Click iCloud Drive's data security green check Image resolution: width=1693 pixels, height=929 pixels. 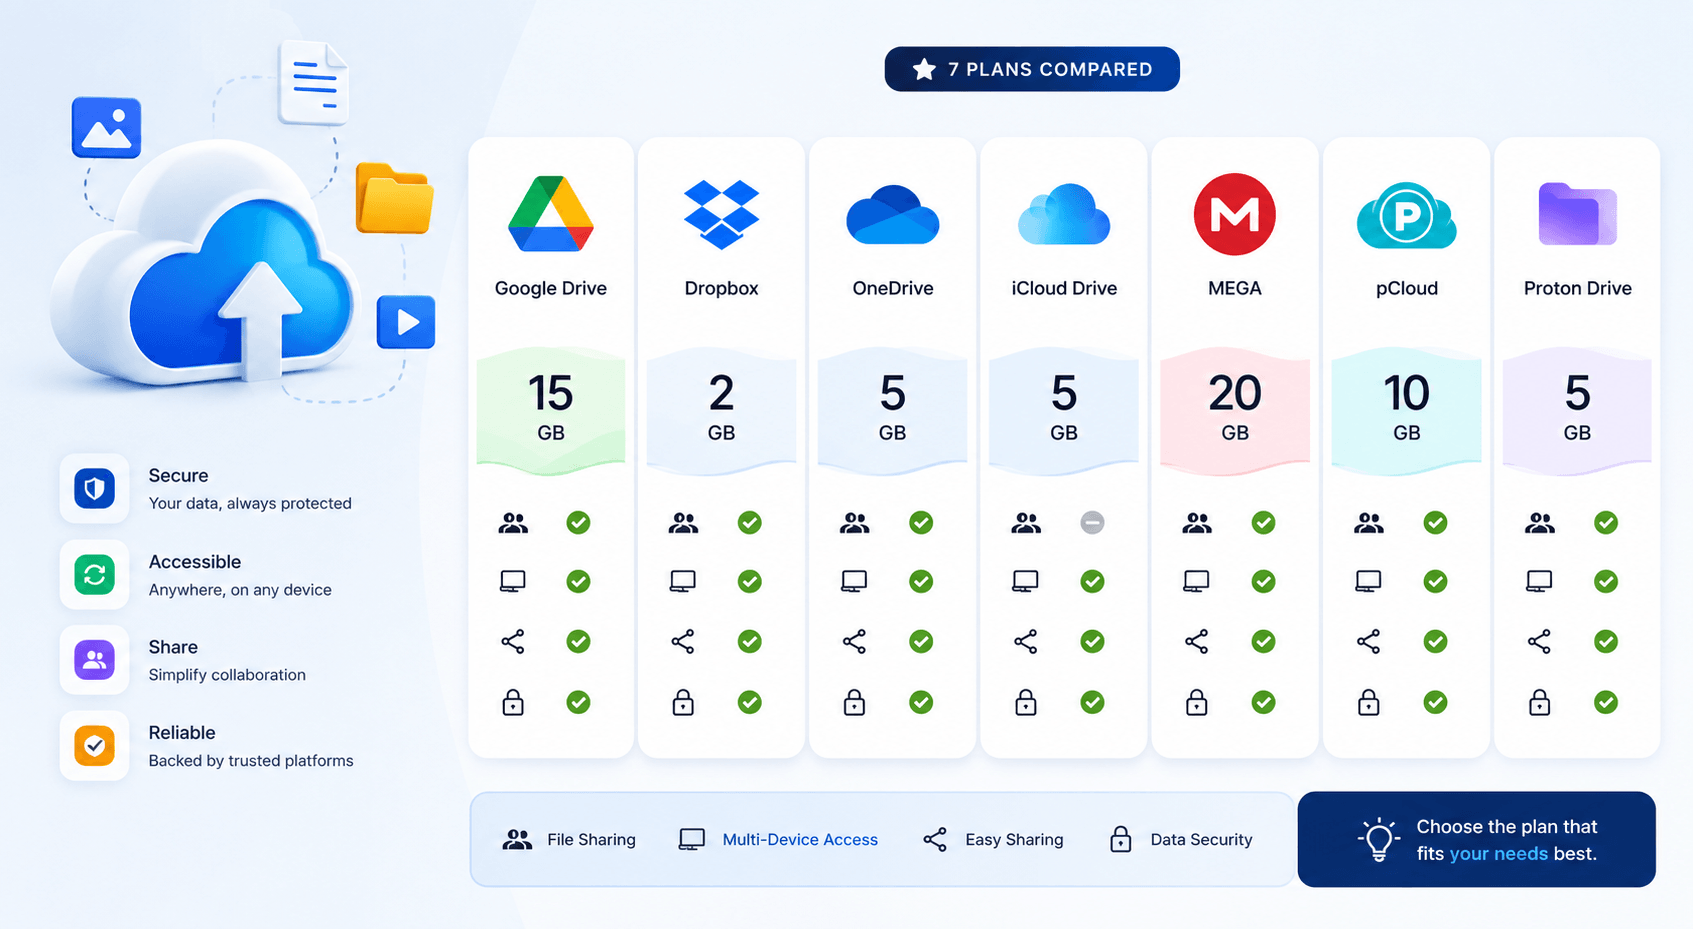tap(1092, 702)
